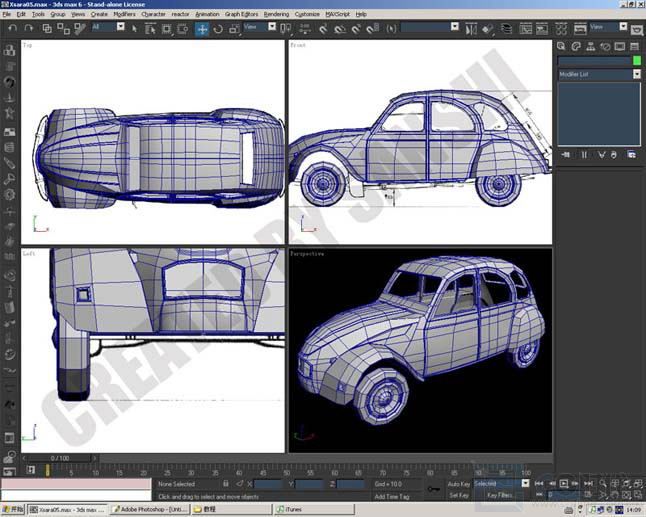This screenshot has height=517, width=646.
Task: Expand the Modifier List dropdown
Action: (637, 74)
